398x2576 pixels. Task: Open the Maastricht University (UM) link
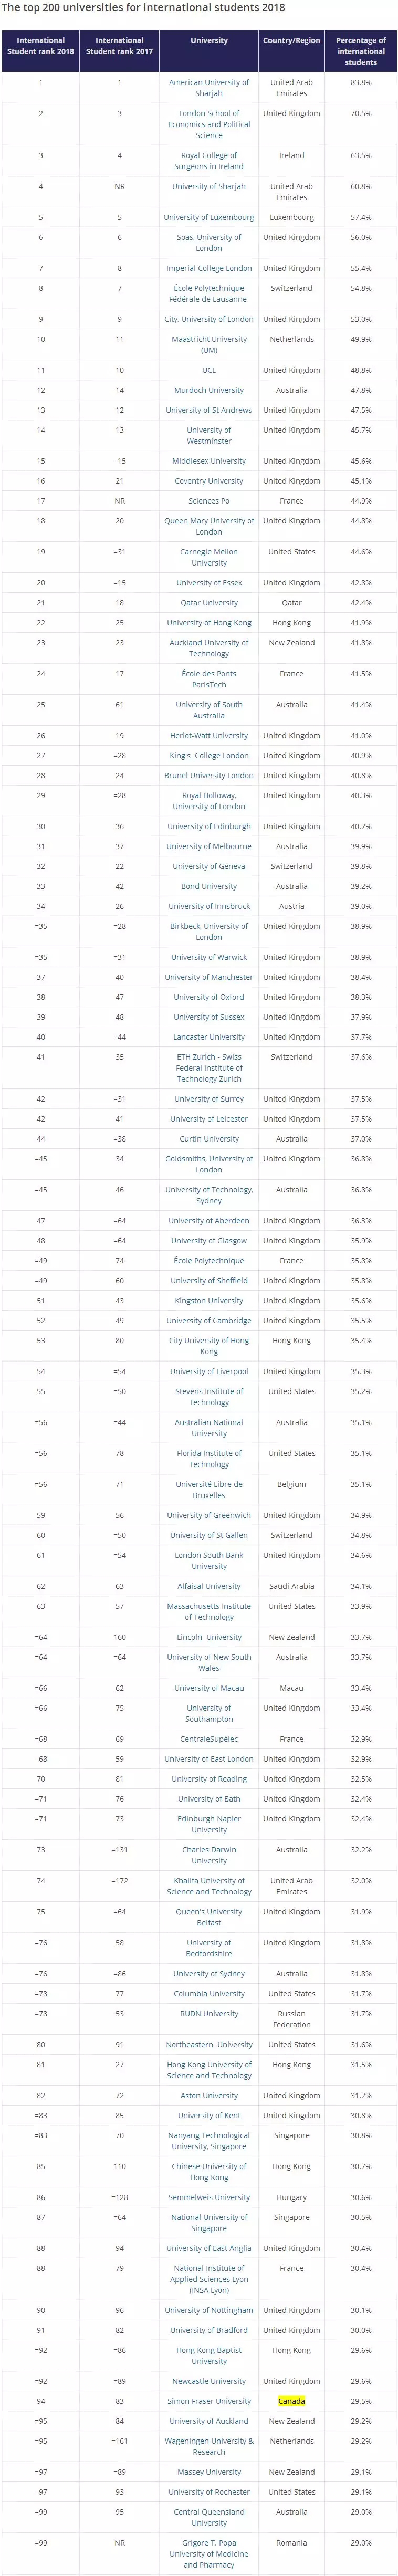pos(209,344)
